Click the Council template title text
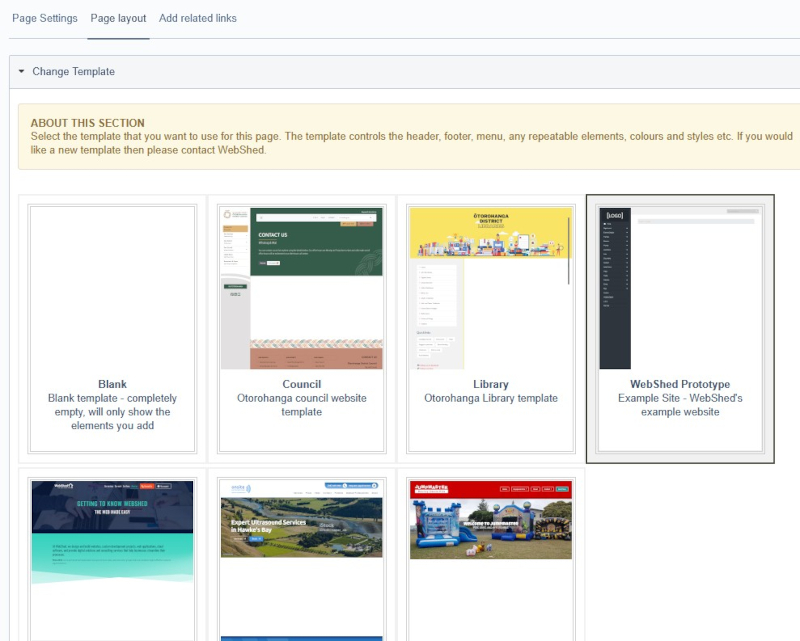This screenshot has width=800, height=641. pyautogui.click(x=301, y=384)
